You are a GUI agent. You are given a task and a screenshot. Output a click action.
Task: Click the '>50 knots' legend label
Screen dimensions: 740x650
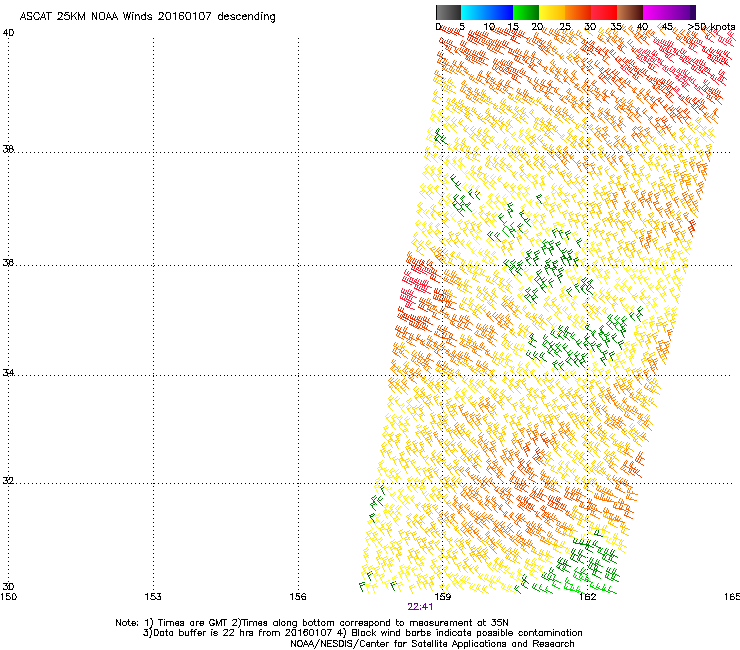pyautogui.click(x=711, y=27)
